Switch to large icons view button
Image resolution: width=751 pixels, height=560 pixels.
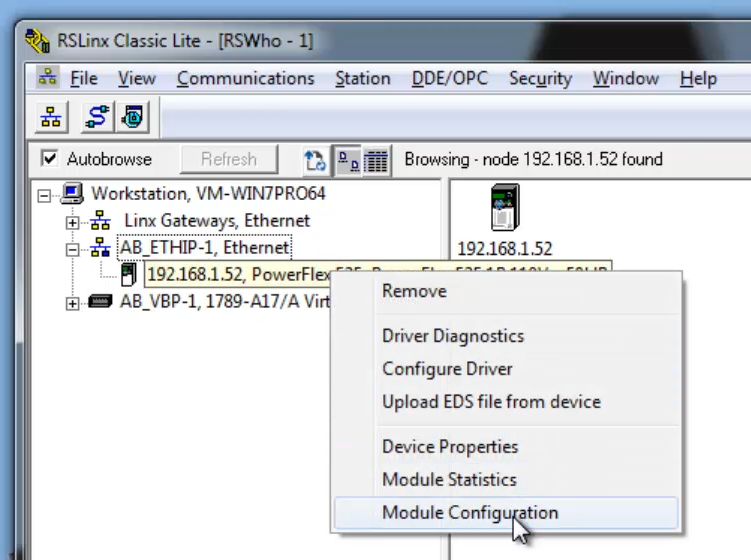348,160
